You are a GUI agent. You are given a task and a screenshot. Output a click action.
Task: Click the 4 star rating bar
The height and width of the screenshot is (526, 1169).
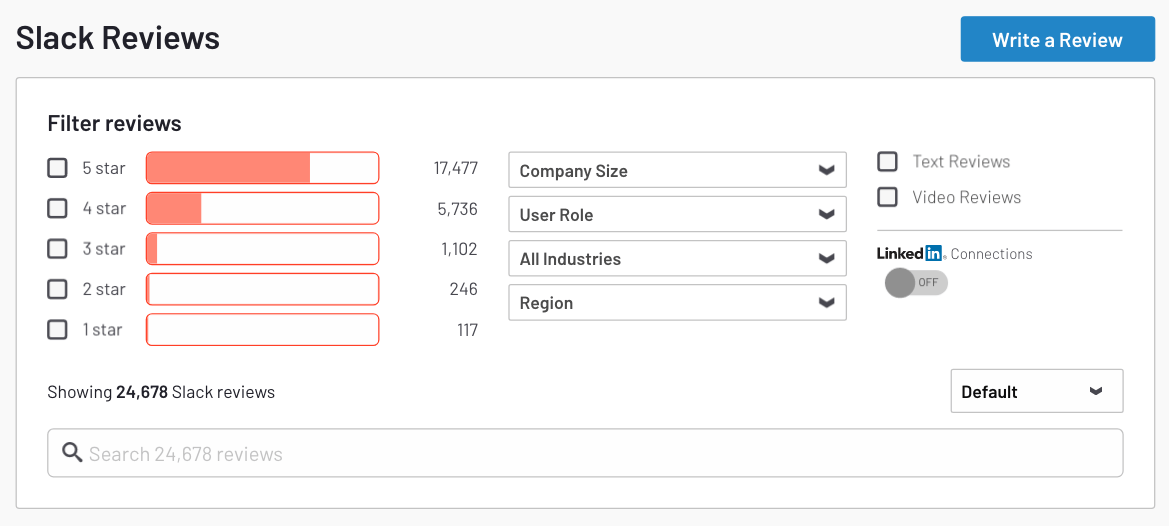(262, 208)
